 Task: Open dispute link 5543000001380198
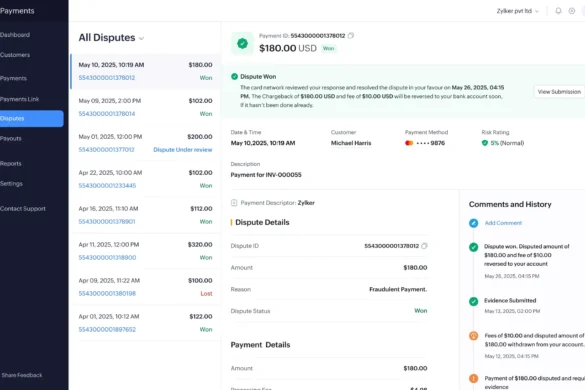(107, 294)
